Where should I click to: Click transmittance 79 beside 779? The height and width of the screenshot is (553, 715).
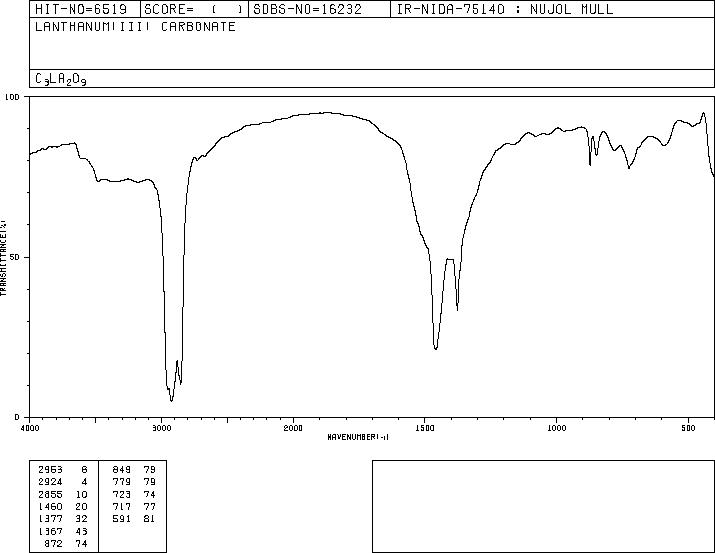click(x=150, y=482)
